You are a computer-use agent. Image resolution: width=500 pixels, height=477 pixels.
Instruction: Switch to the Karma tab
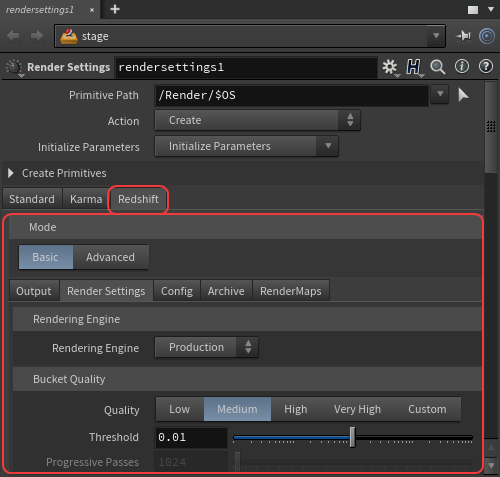86,199
